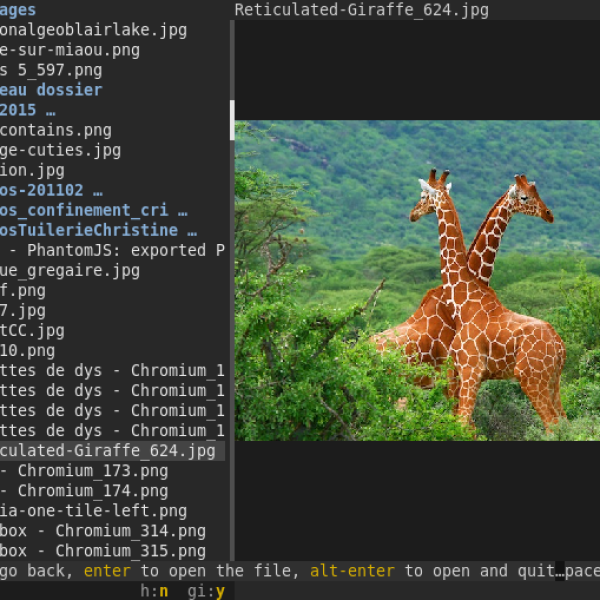Click the giraffe image preview
The height and width of the screenshot is (600, 600).
[x=417, y=281]
